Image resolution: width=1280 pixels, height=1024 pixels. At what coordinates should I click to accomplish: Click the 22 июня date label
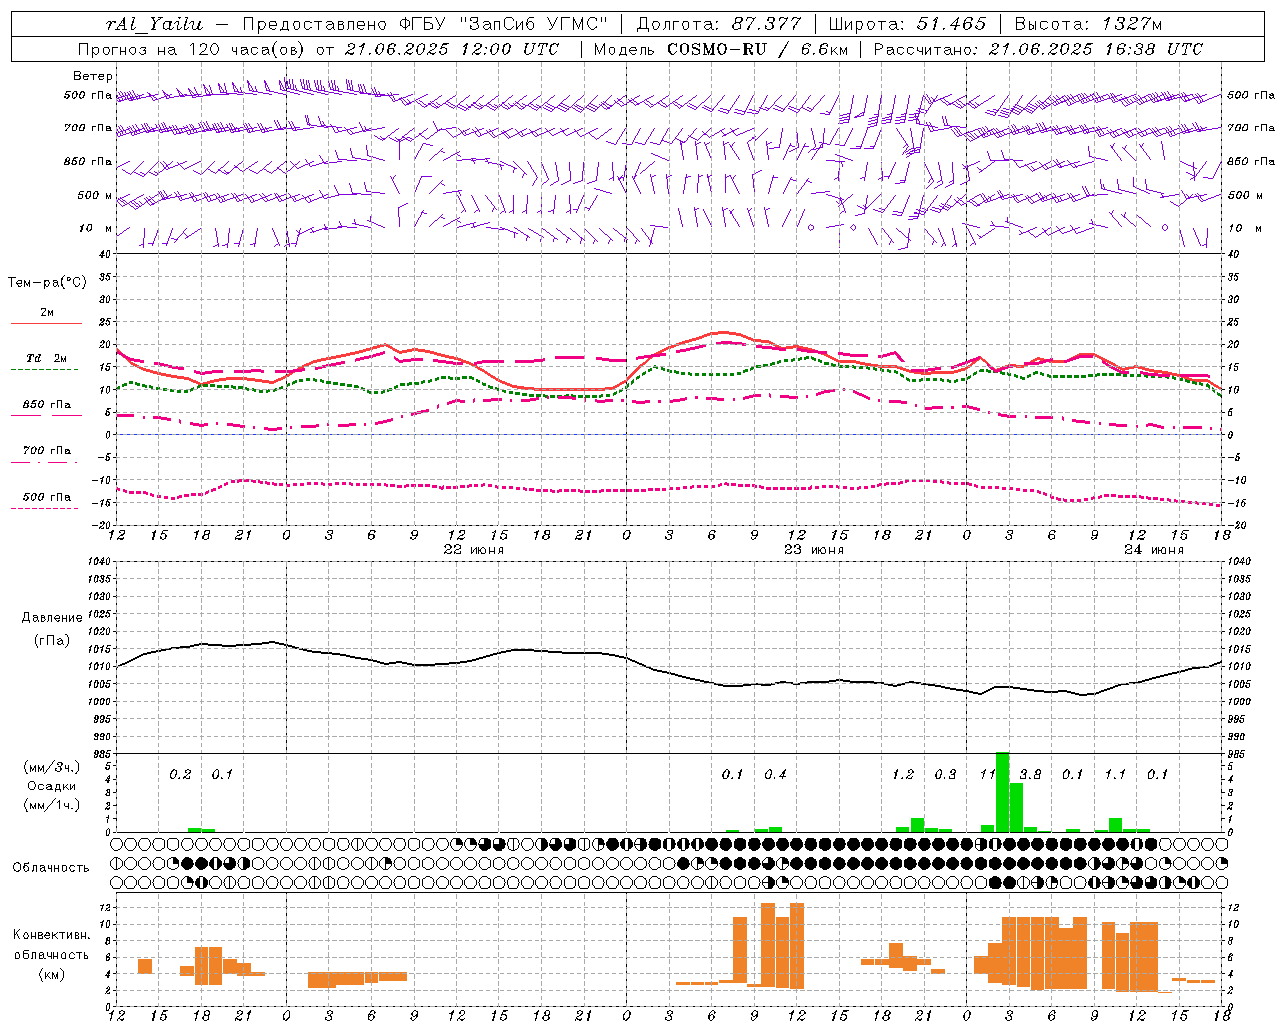(x=474, y=550)
